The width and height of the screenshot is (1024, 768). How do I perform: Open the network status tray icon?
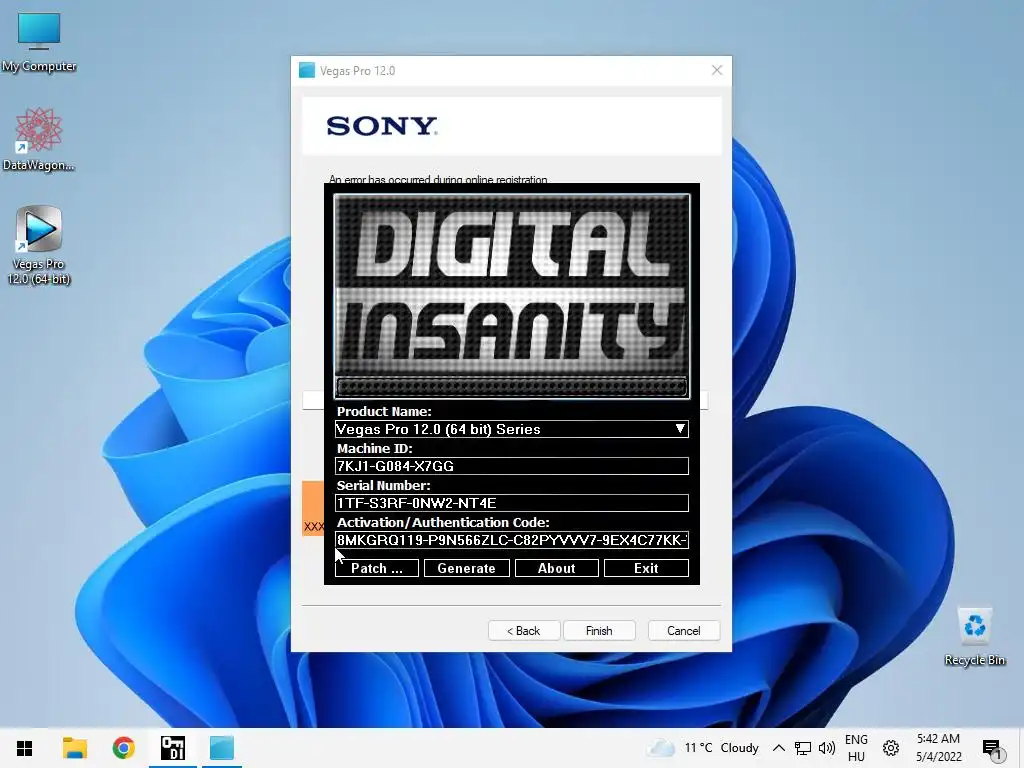803,748
